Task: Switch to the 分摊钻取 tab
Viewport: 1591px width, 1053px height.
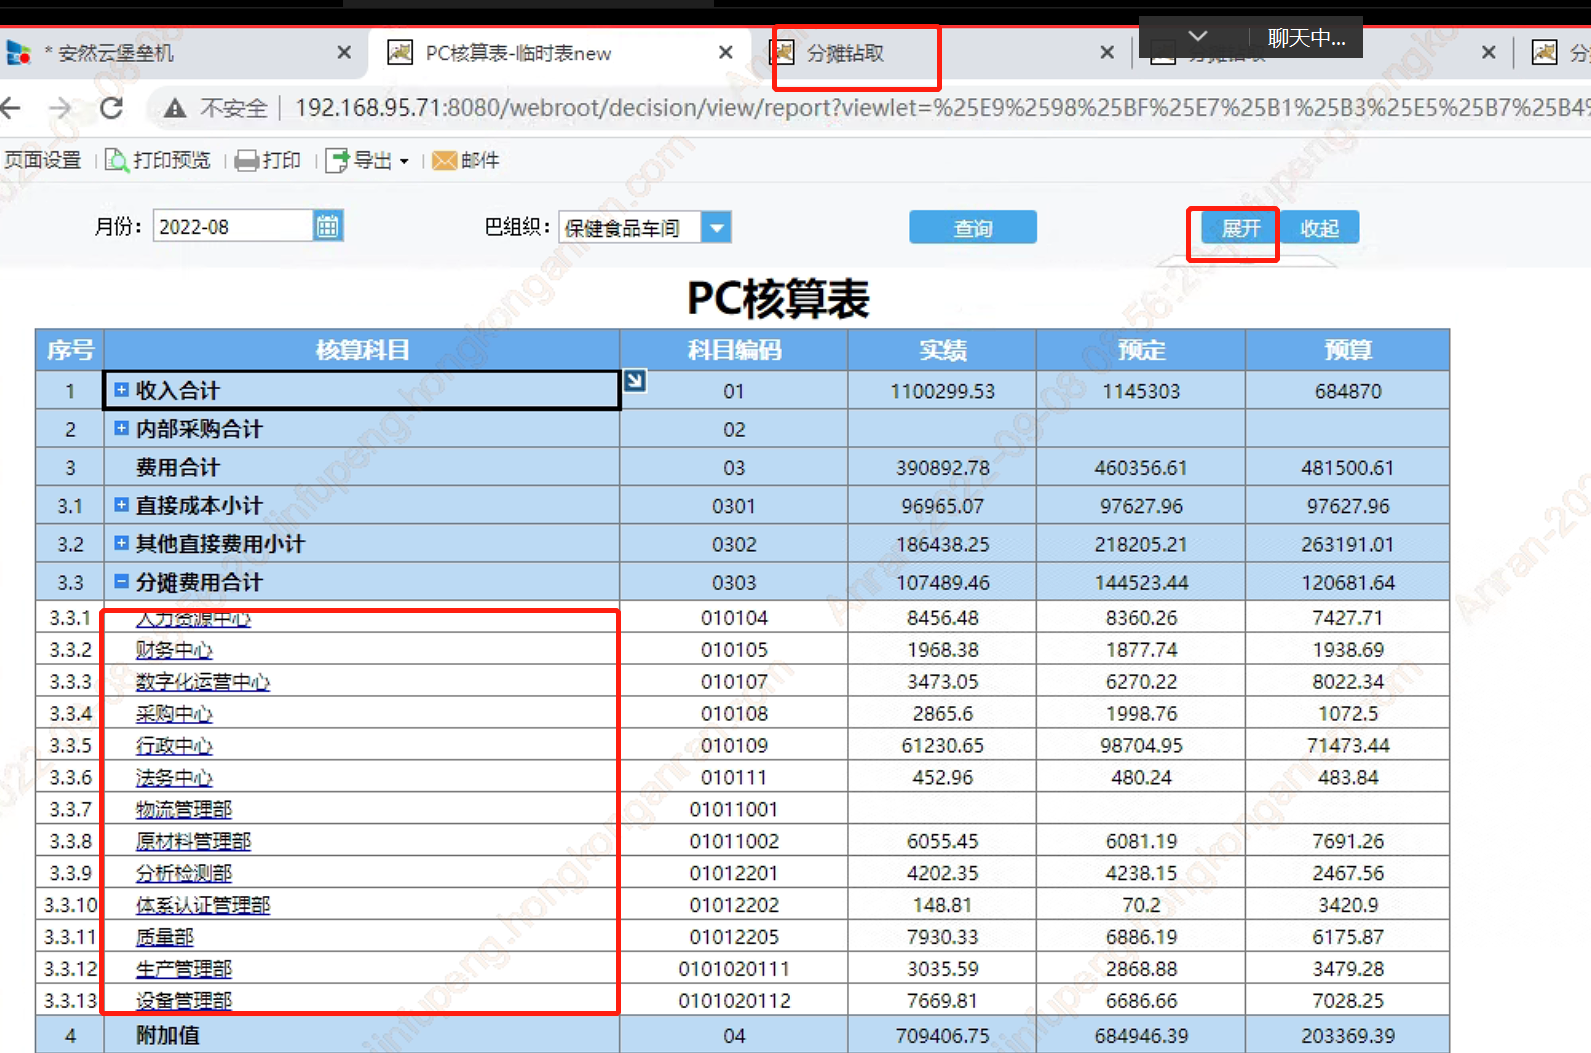Action: tap(846, 53)
